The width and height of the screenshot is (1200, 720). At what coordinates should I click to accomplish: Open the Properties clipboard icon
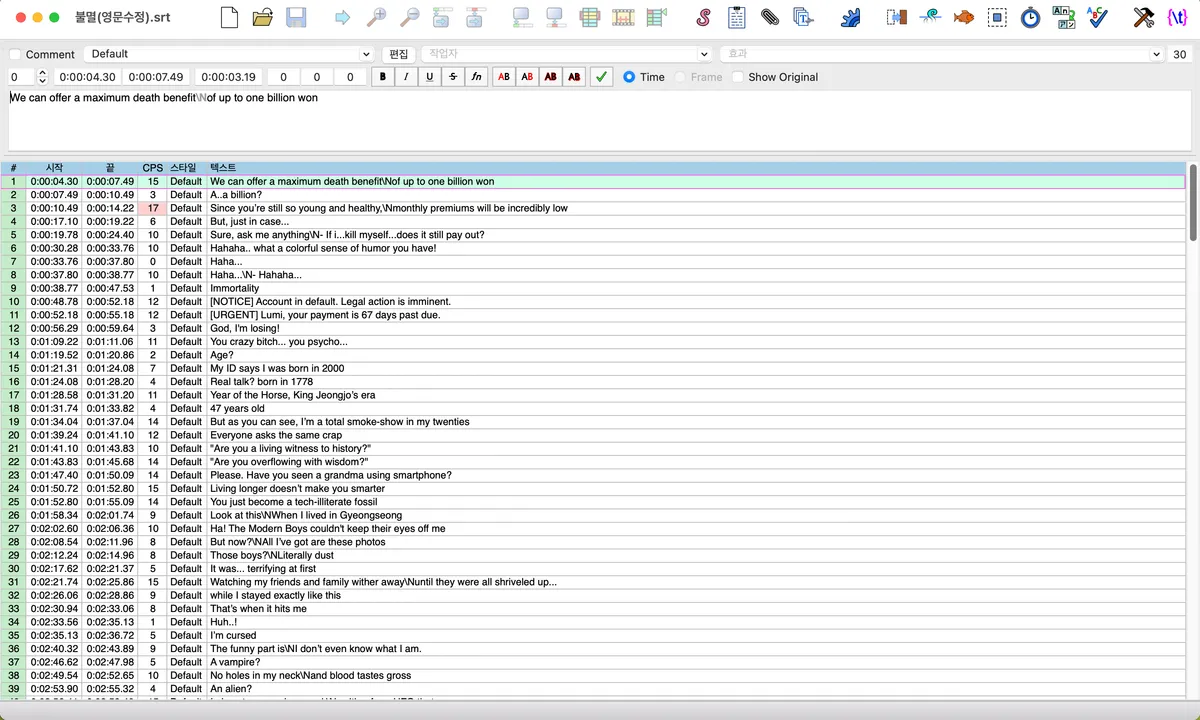737,17
